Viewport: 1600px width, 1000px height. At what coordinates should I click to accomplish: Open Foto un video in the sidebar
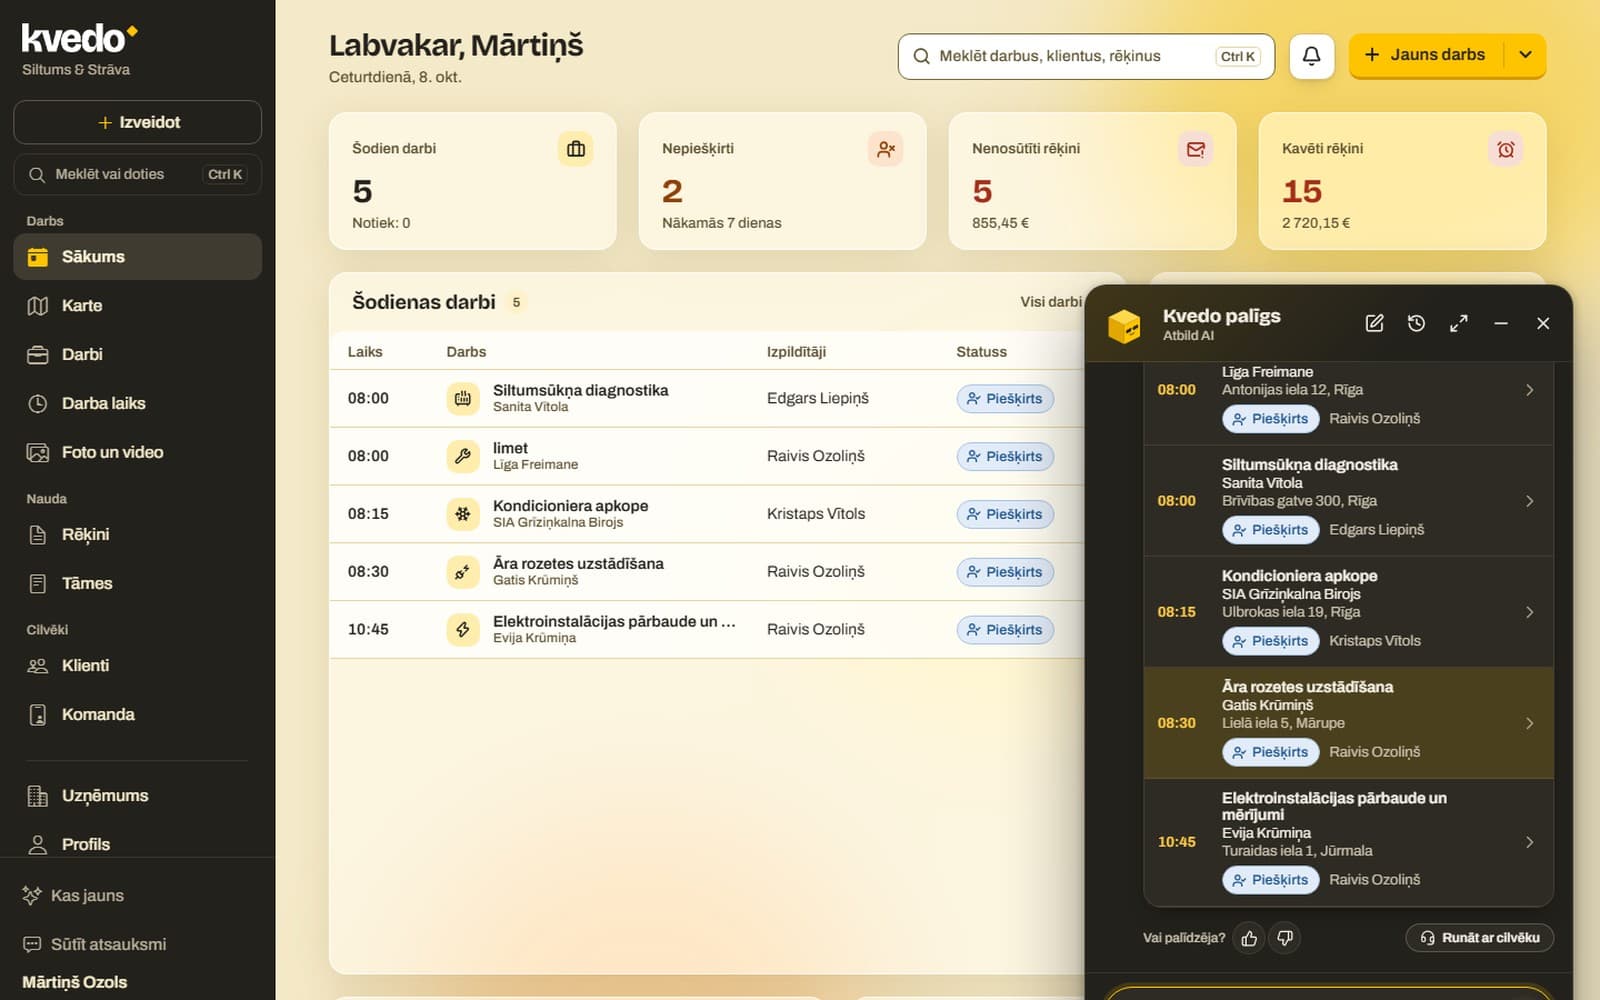(x=138, y=453)
